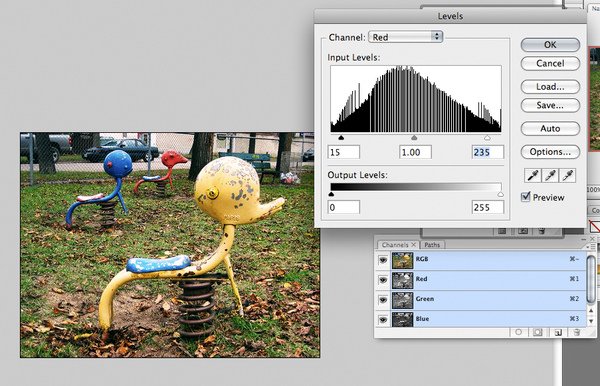Open the Channel dropdown set to Red
Screen dimensions: 600x386
tap(406, 37)
